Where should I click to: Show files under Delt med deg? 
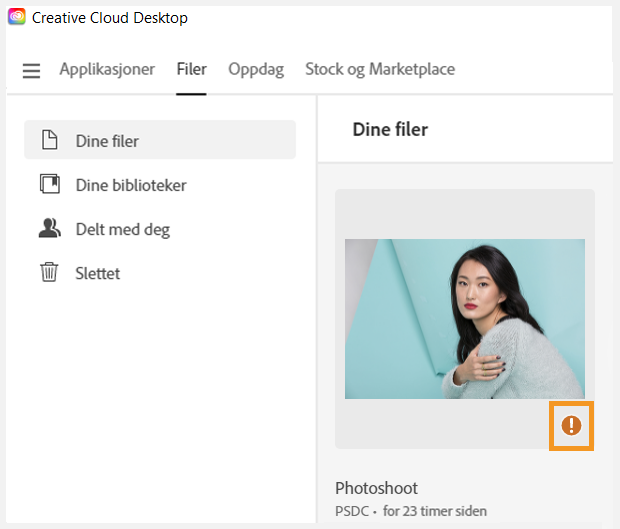pyautogui.click(x=123, y=229)
